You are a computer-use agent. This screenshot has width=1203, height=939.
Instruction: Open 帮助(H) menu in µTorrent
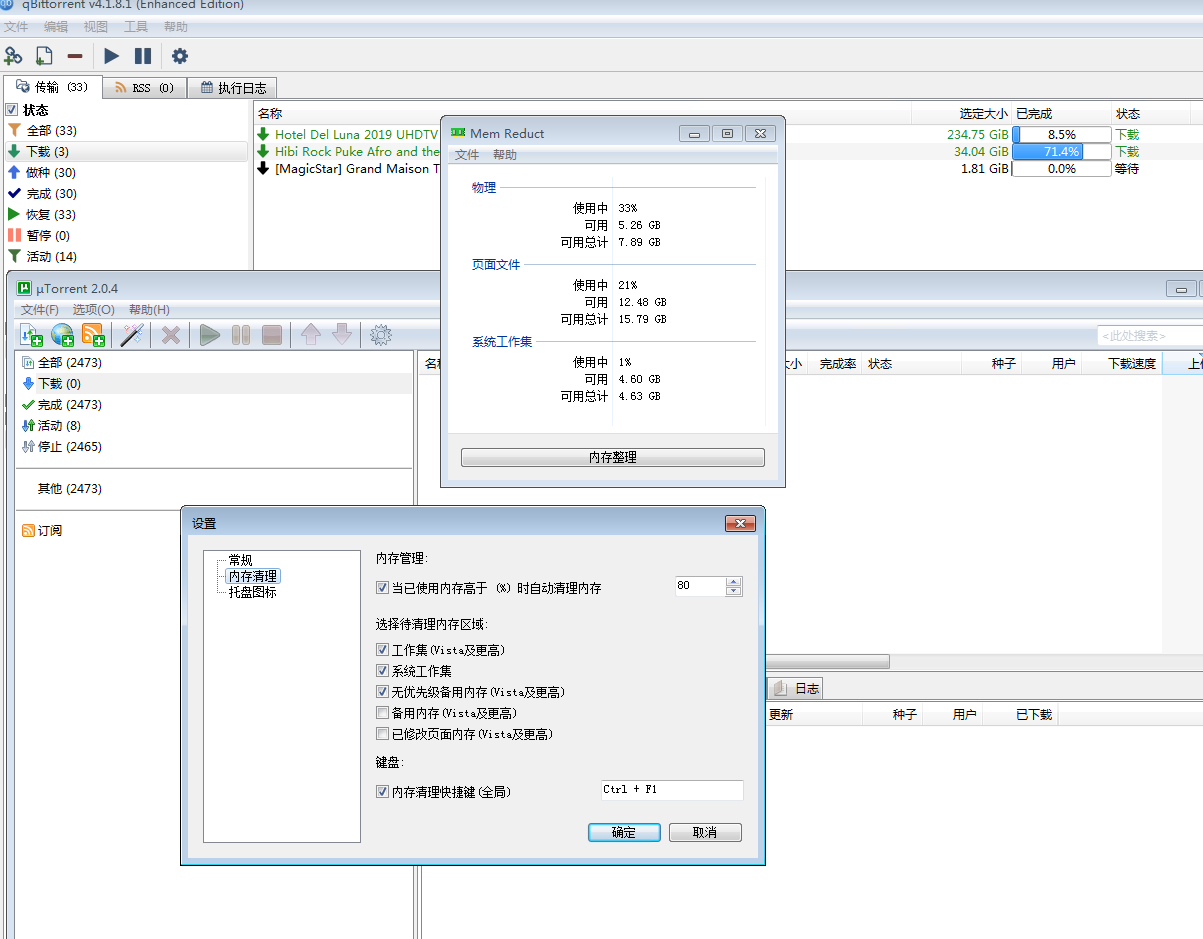pyautogui.click(x=149, y=310)
